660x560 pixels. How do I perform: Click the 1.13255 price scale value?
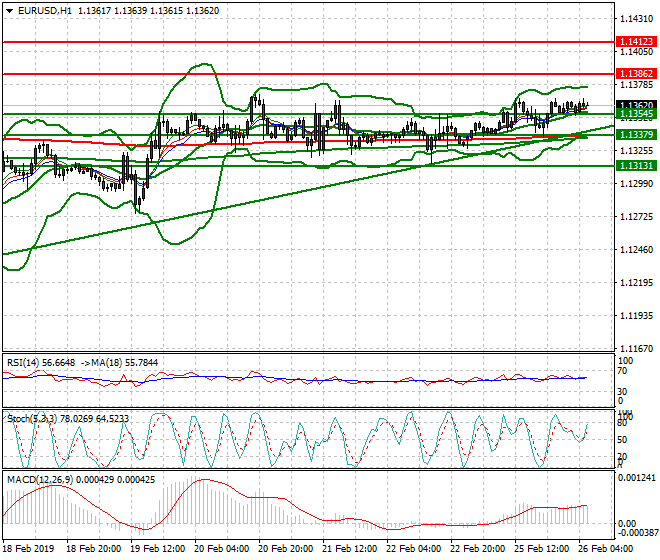pyautogui.click(x=636, y=151)
